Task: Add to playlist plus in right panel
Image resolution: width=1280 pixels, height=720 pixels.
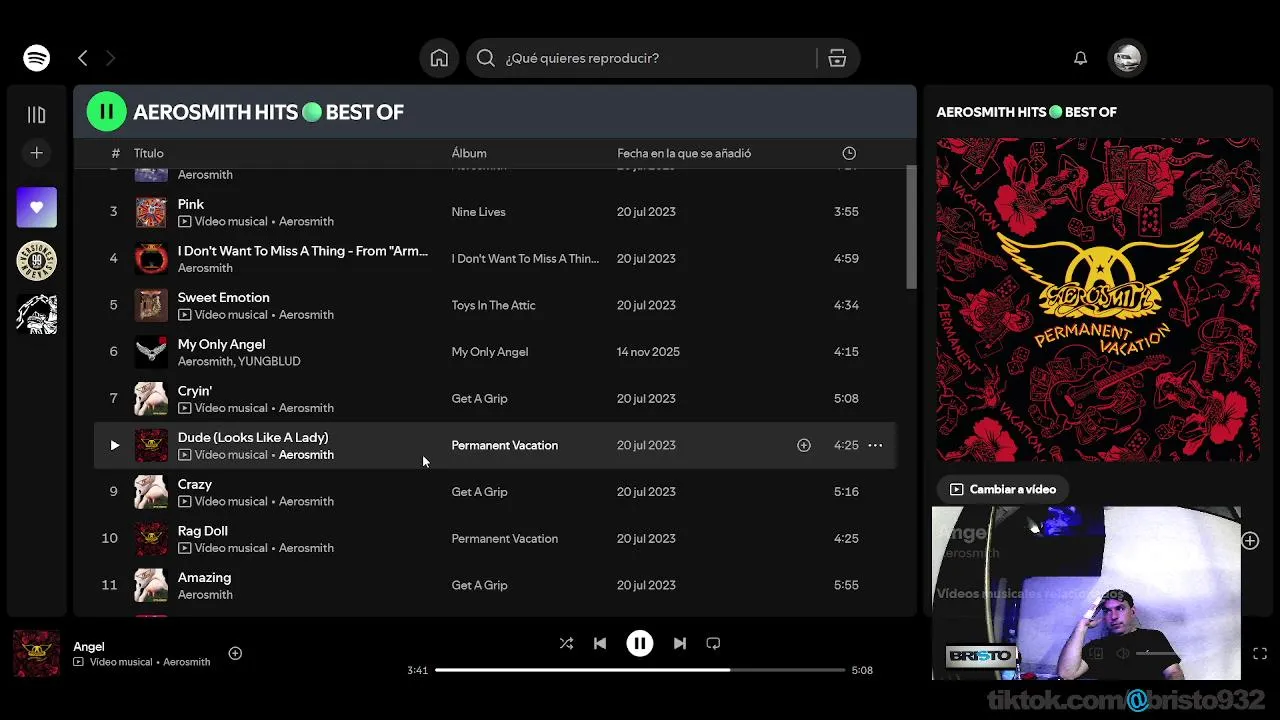Action: click(x=1250, y=541)
